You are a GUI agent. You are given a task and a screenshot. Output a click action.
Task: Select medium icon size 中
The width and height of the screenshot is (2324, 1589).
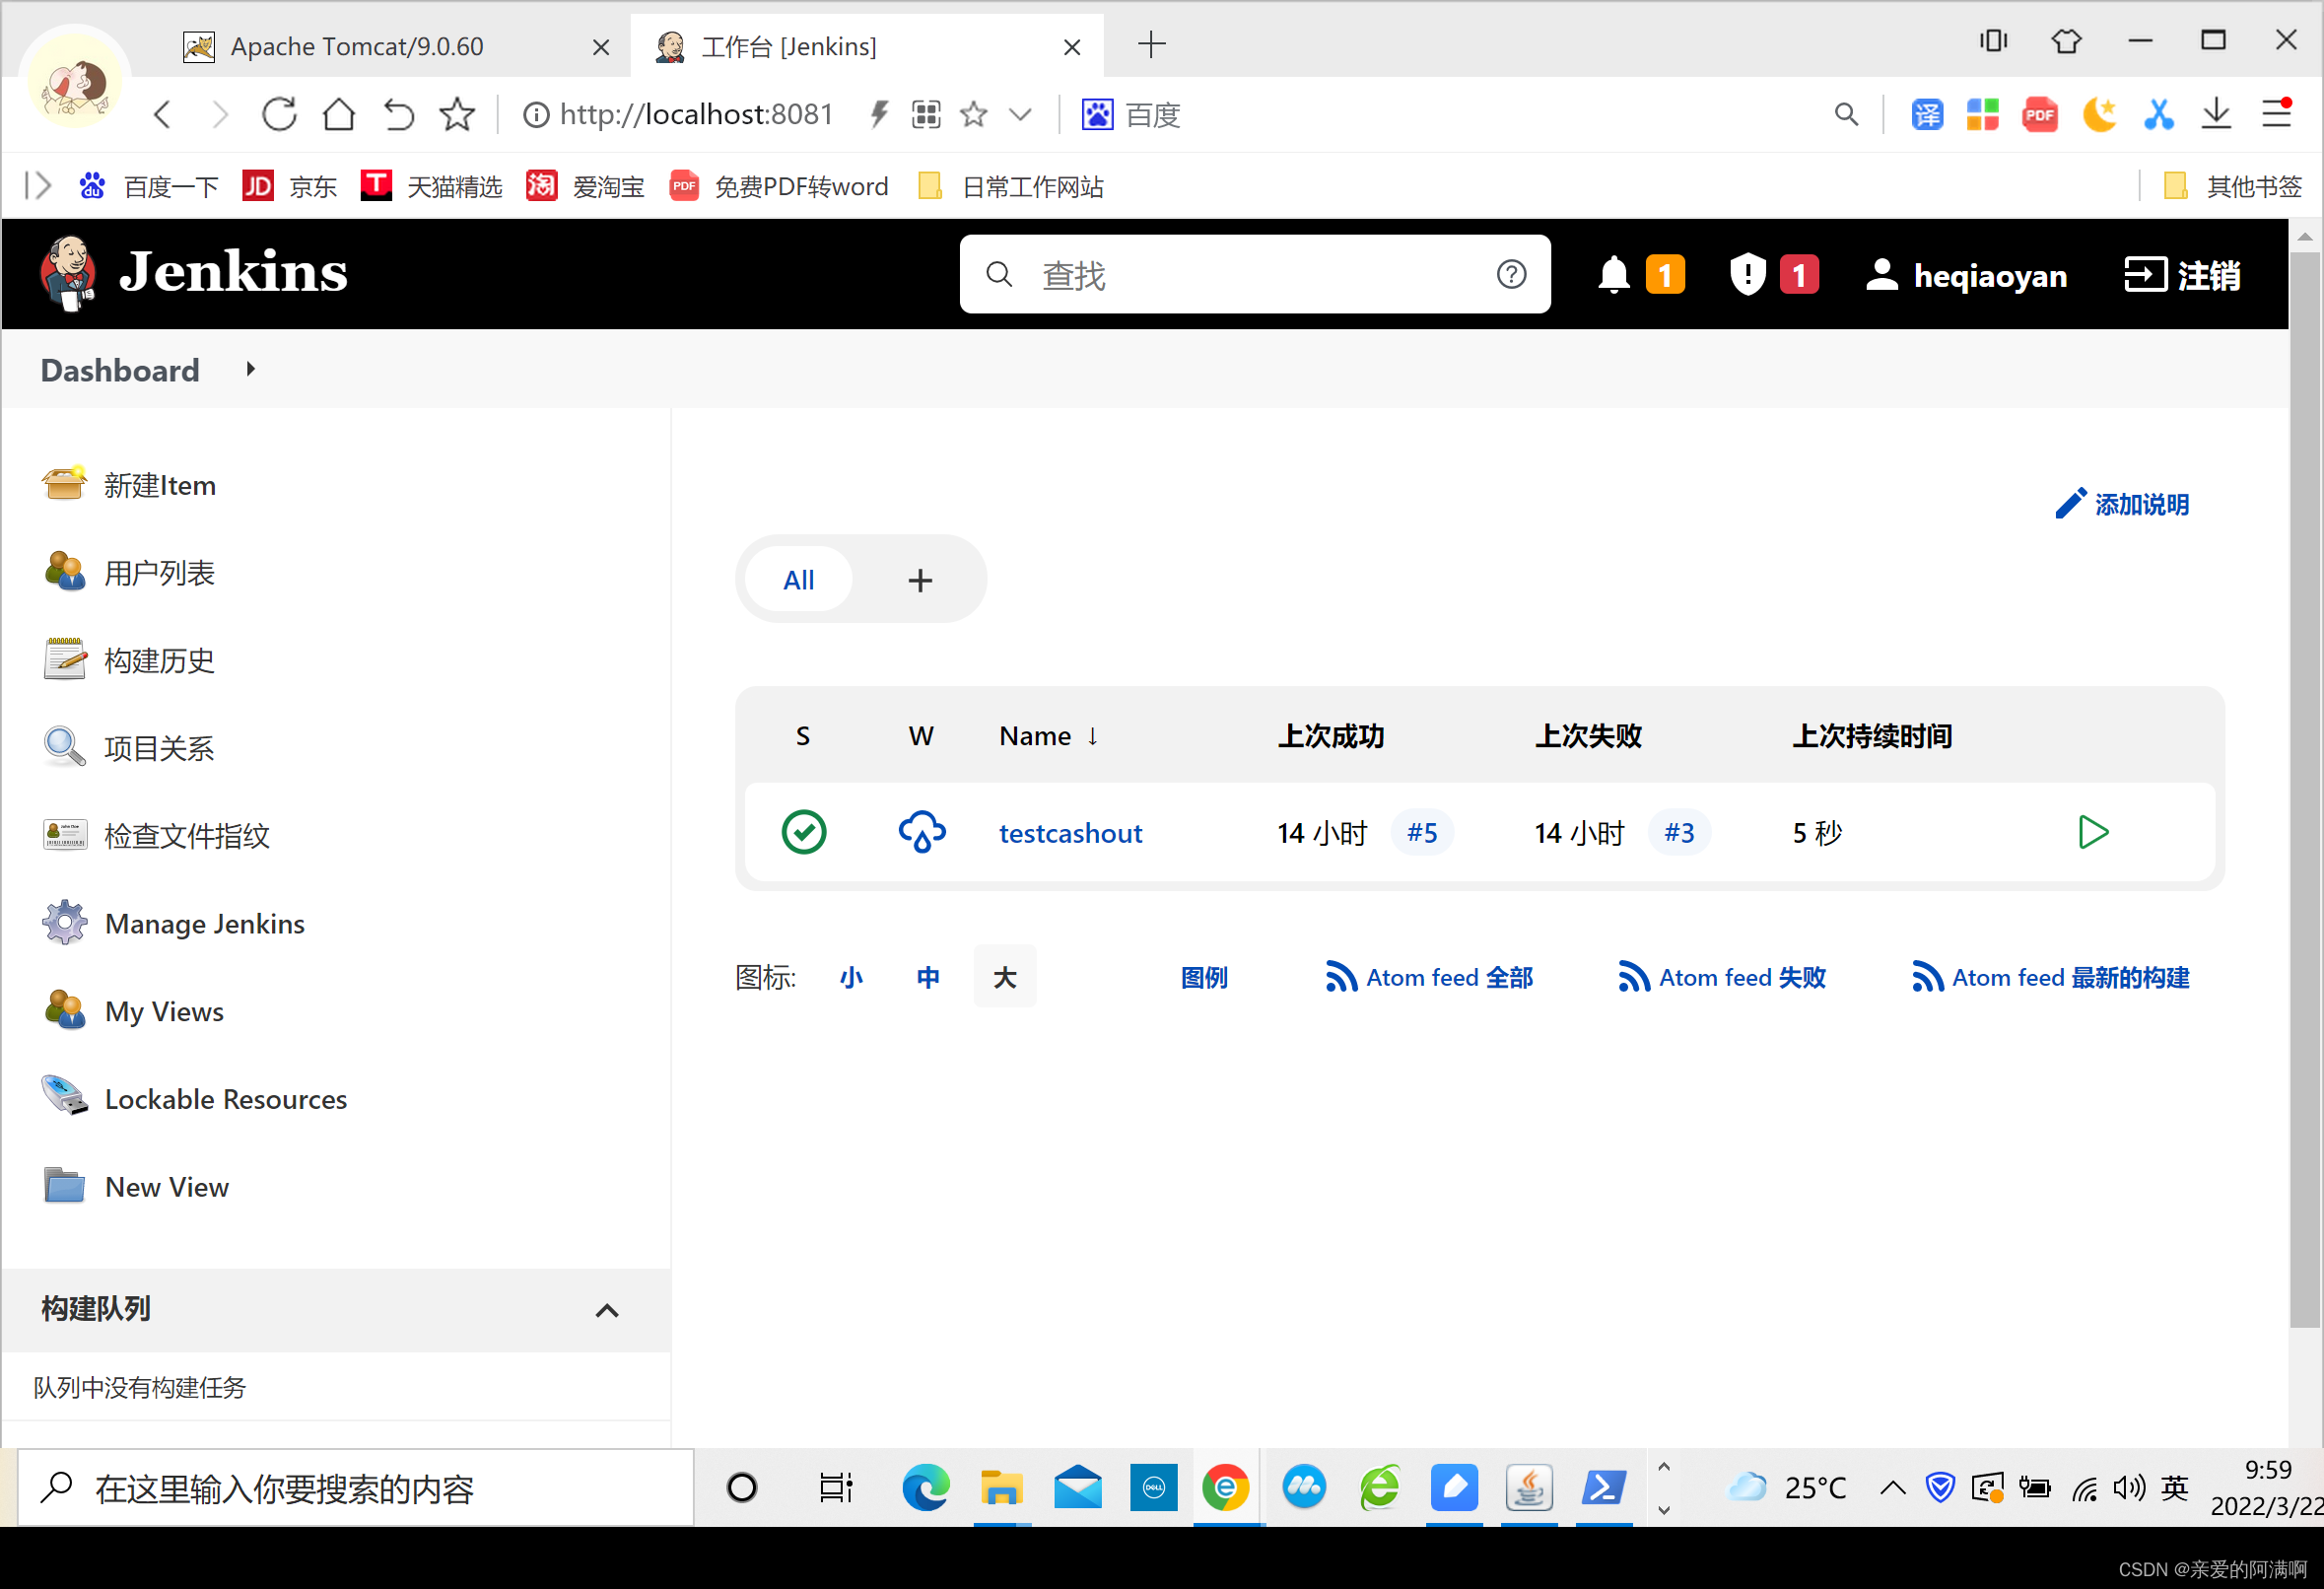coord(928,977)
